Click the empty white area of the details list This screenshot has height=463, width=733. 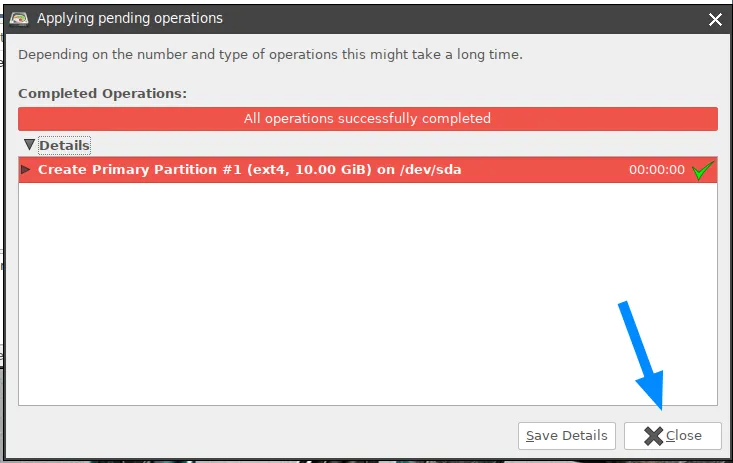[368, 294]
